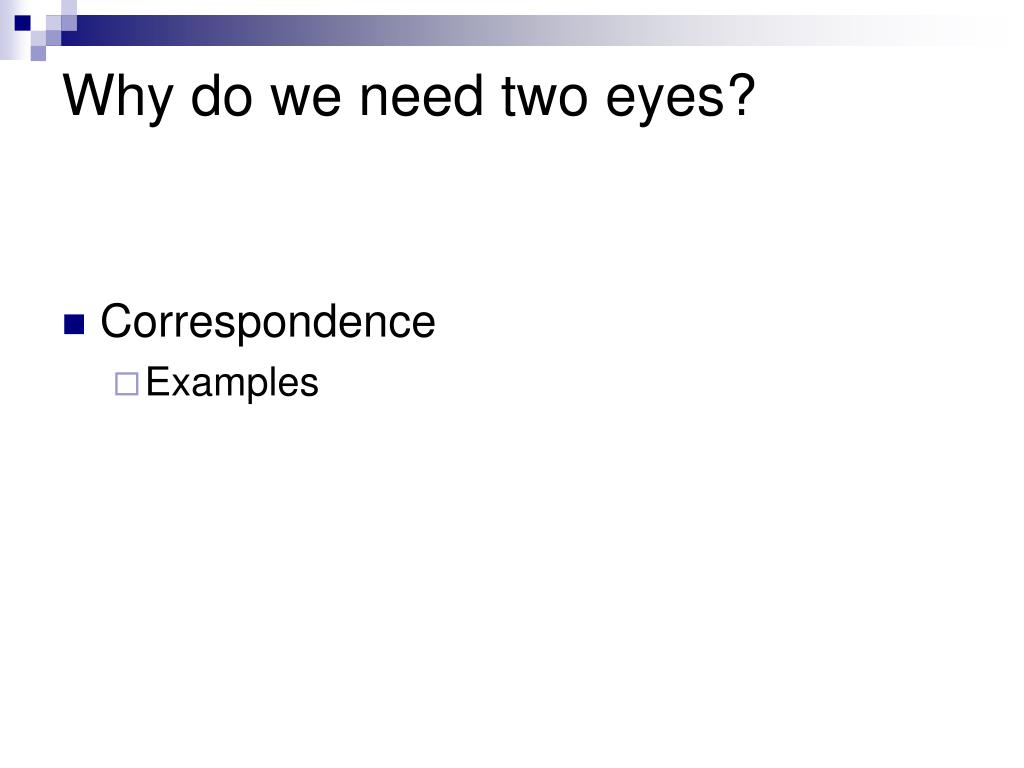Select the word "need" in the title
Image resolution: width=1024 pixels, height=768 pixels.
[x=422, y=95]
